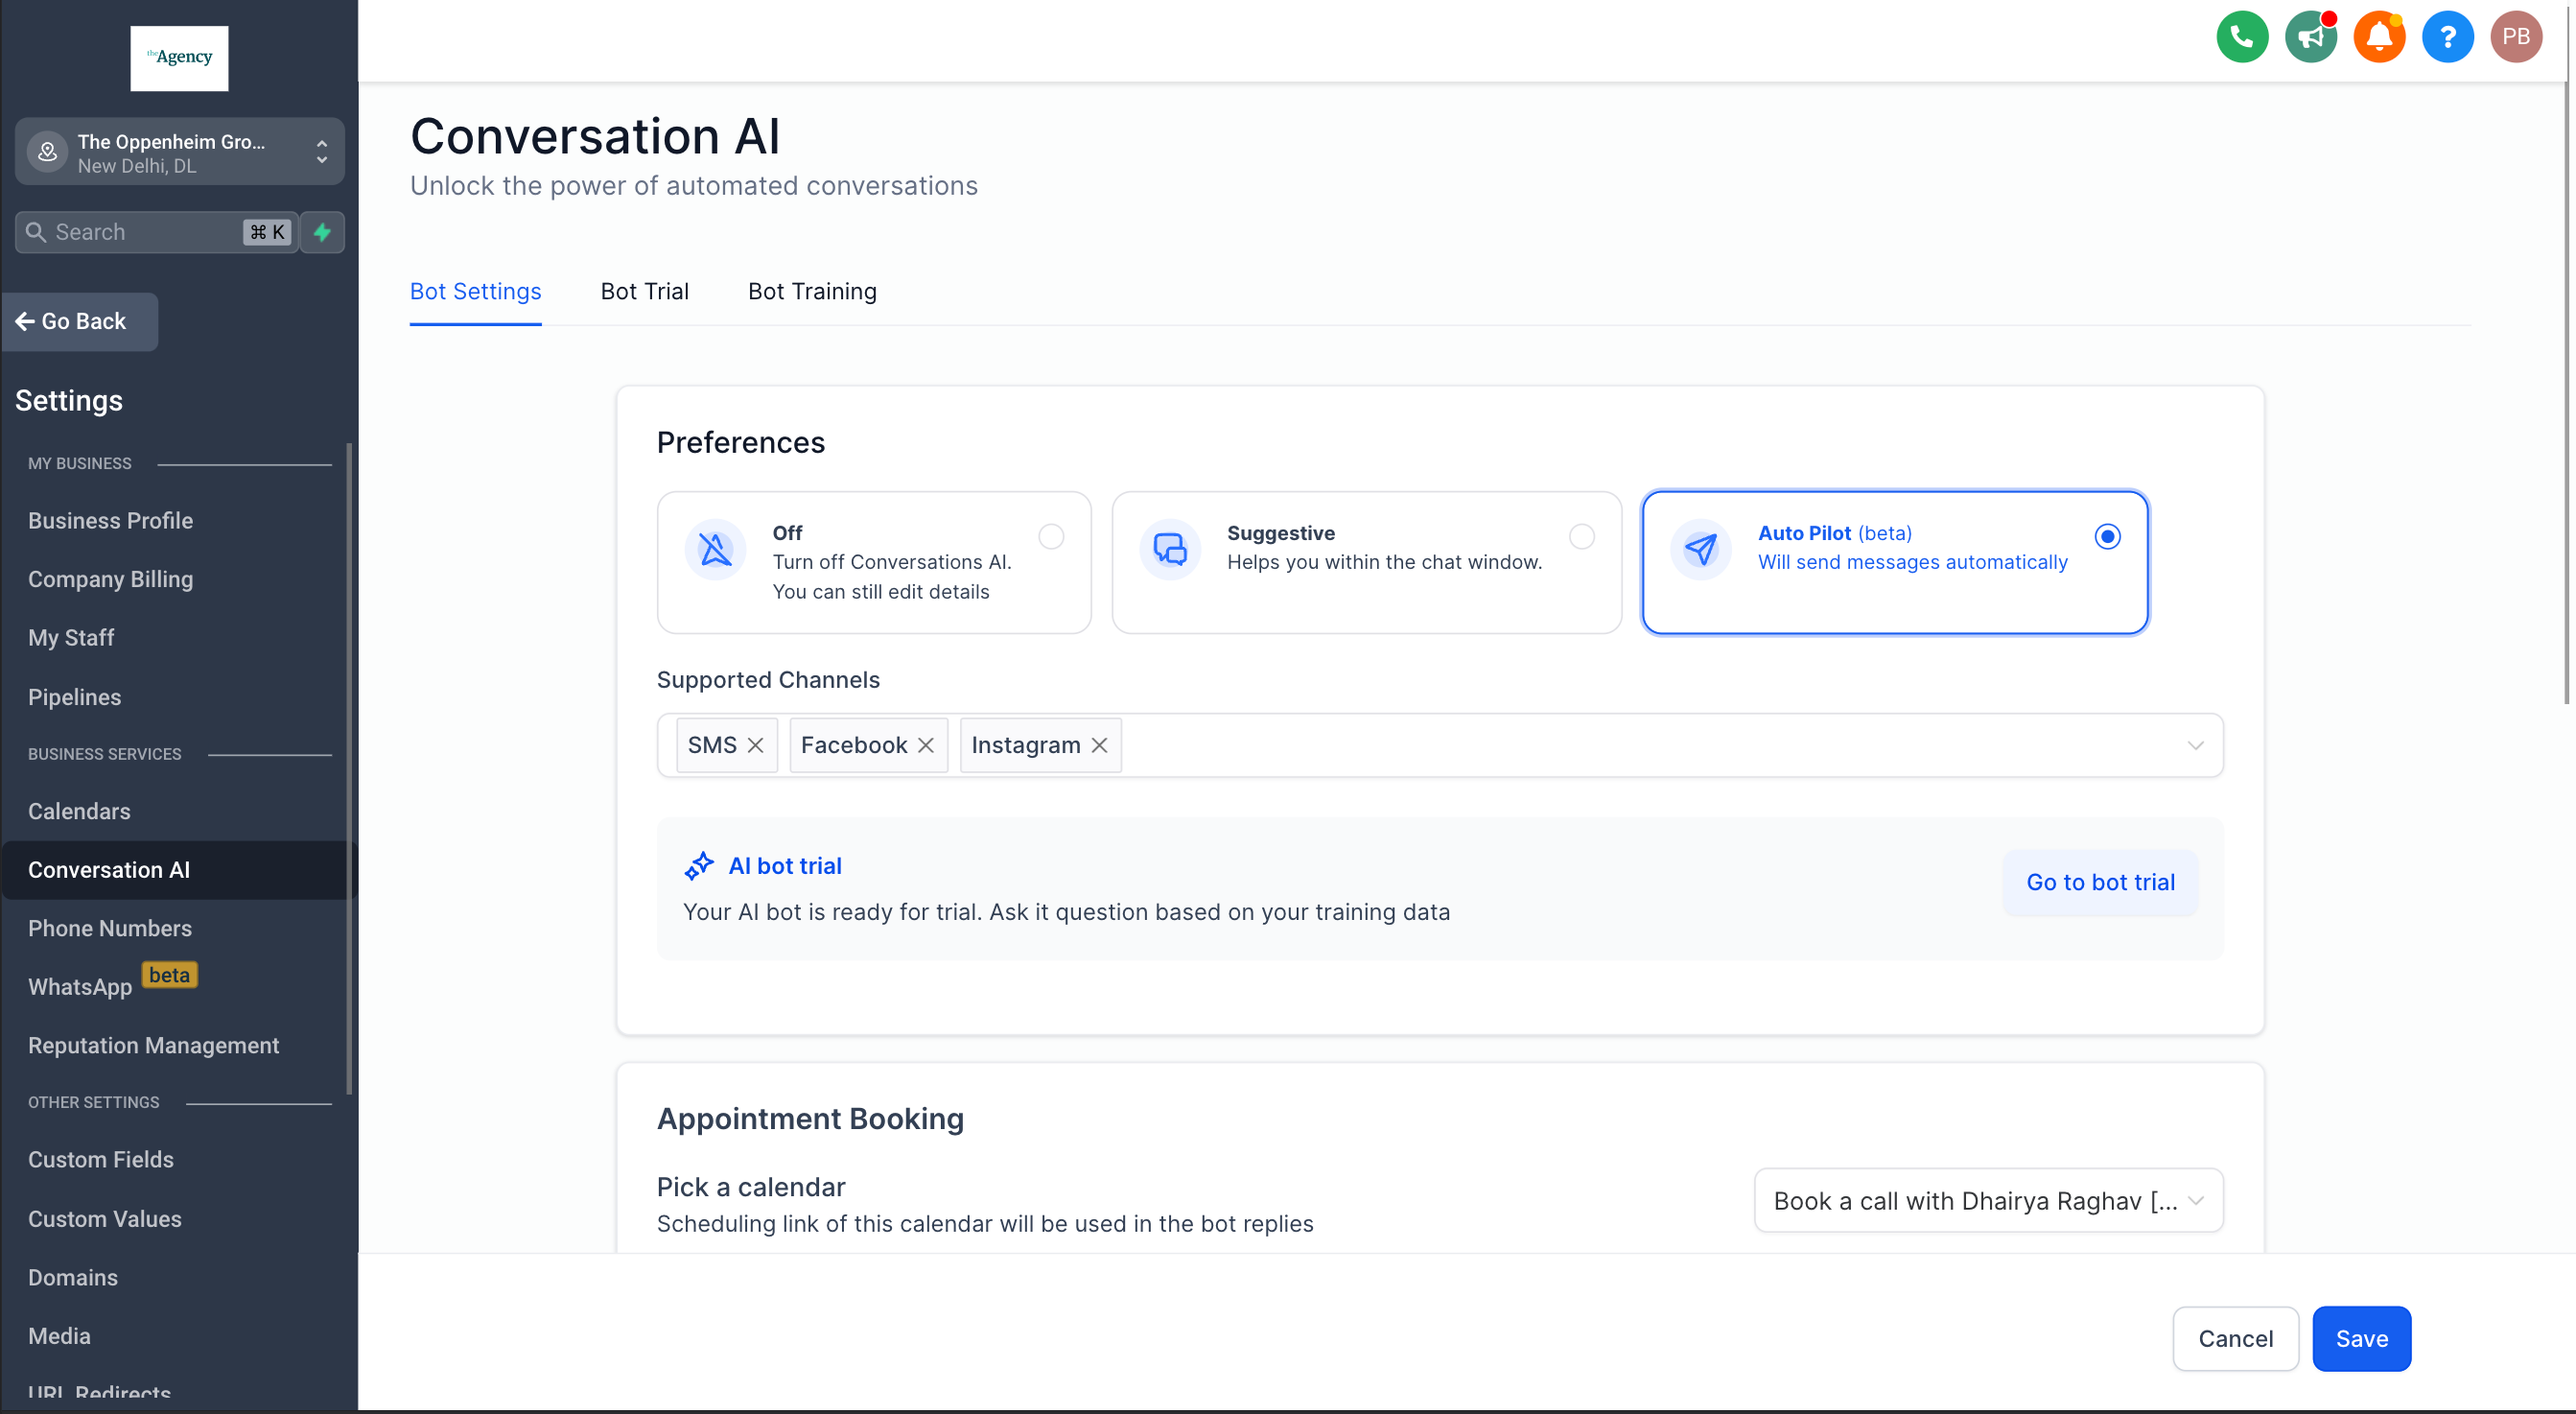
Task: Click the blue help question mark icon
Action: point(2447,37)
